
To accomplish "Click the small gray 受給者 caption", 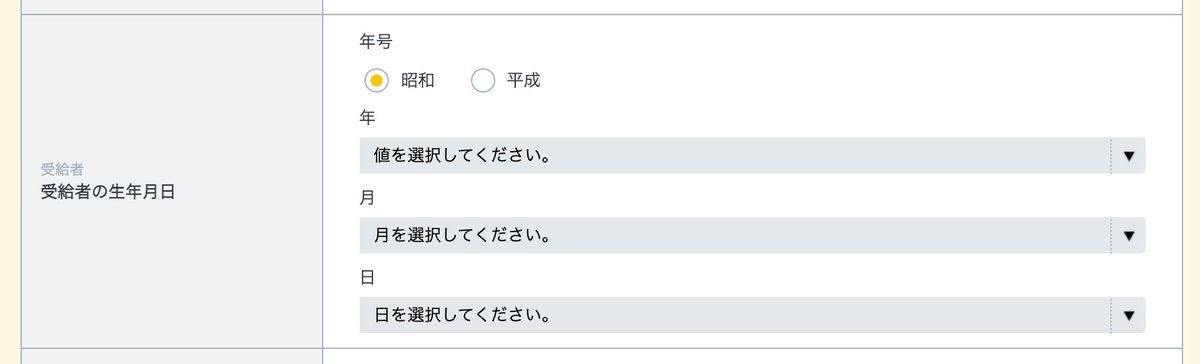I will (x=62, y=170).
